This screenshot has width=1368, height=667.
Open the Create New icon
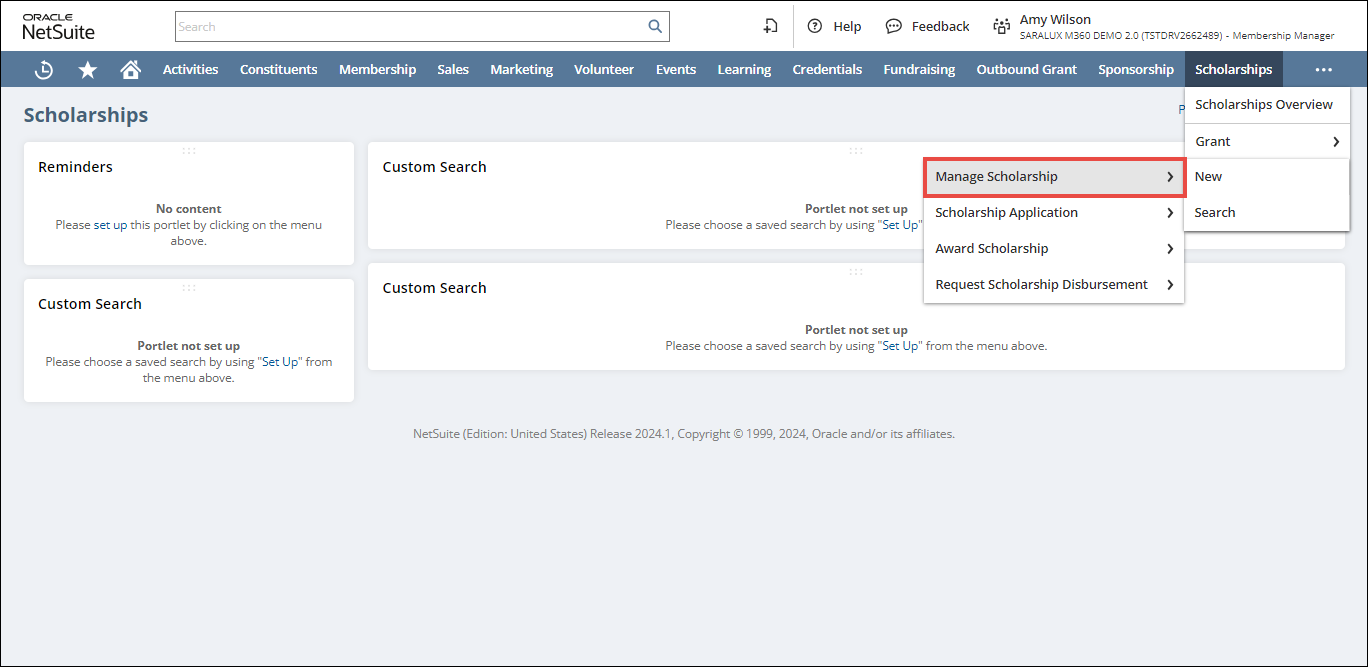click(770, 27)
